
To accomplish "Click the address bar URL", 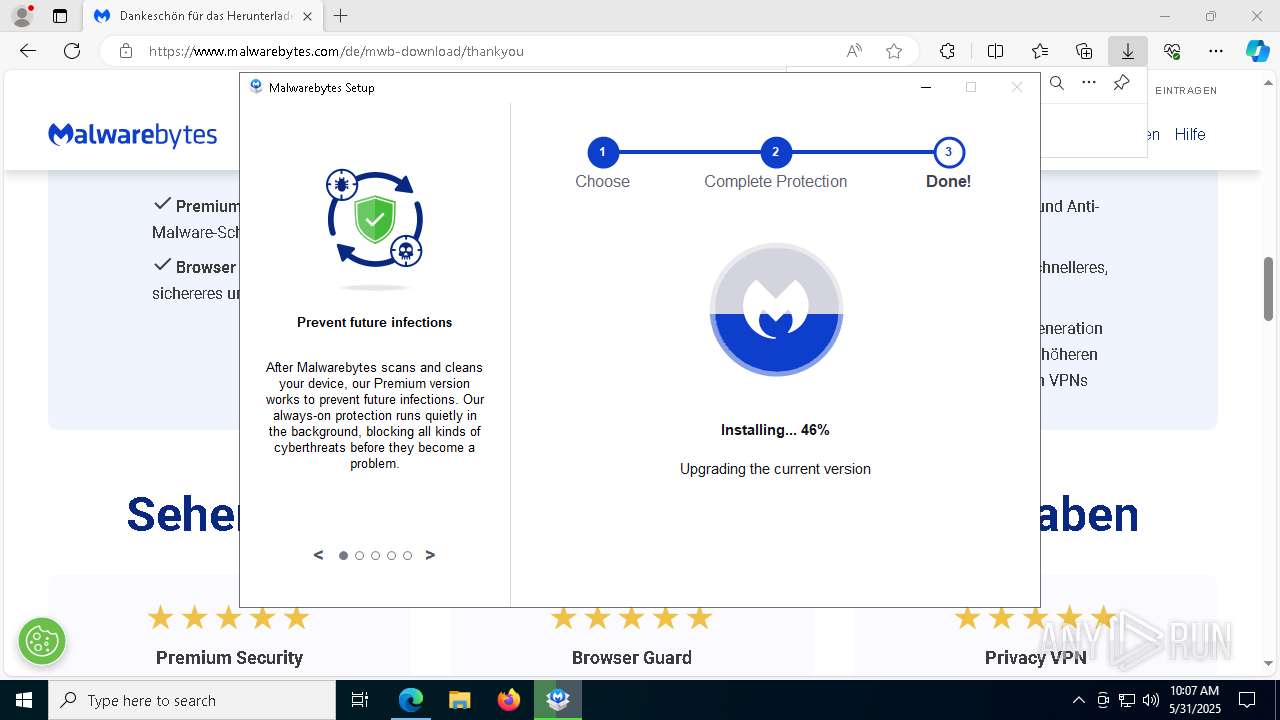I will [336, 51].
